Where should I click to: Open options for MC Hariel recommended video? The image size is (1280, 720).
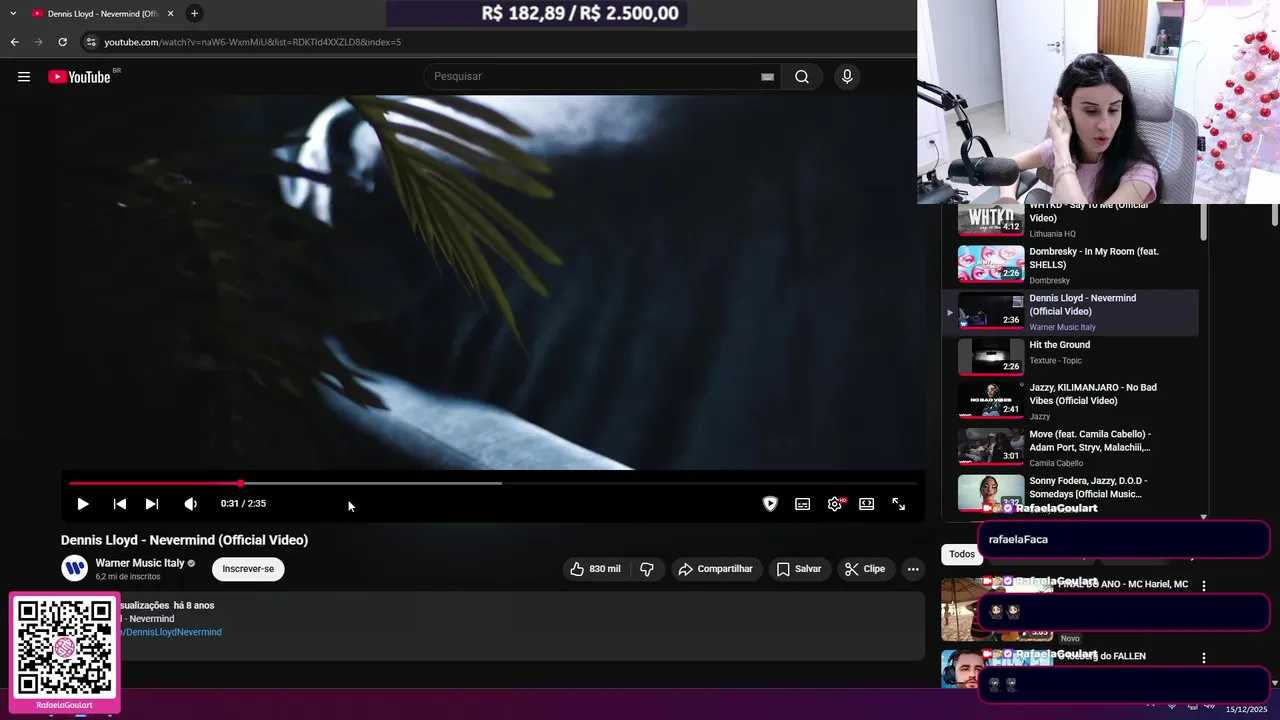[1204, 586]
